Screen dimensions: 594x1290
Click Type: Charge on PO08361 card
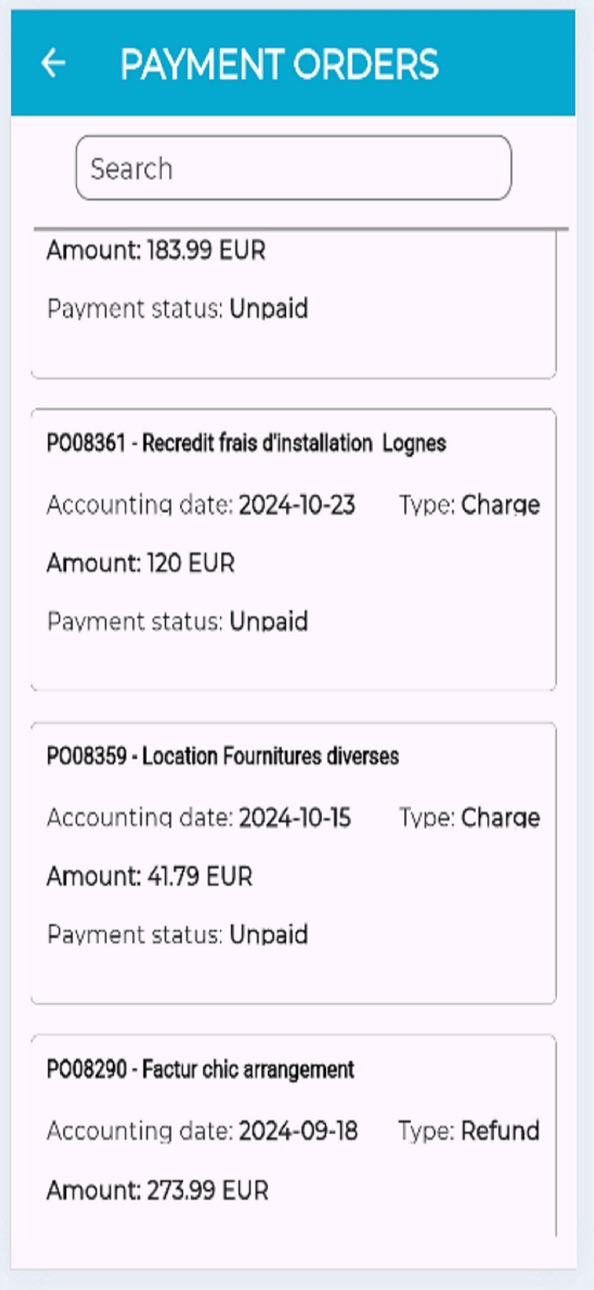(469, 506)
